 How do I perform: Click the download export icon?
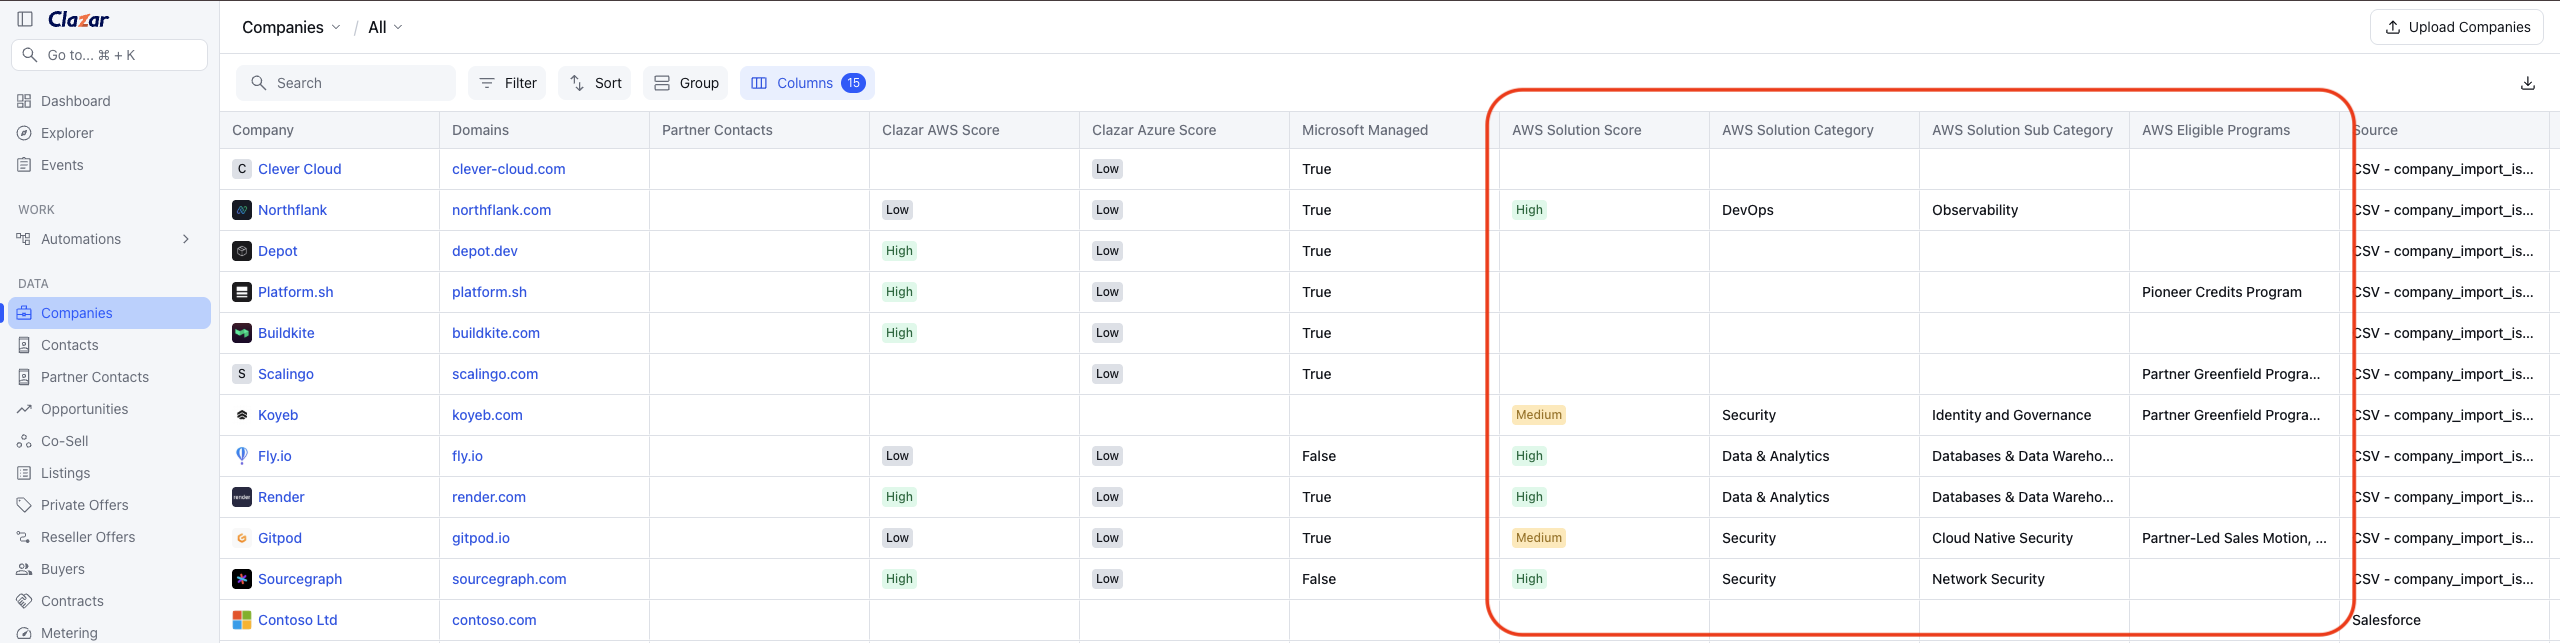2528,83
